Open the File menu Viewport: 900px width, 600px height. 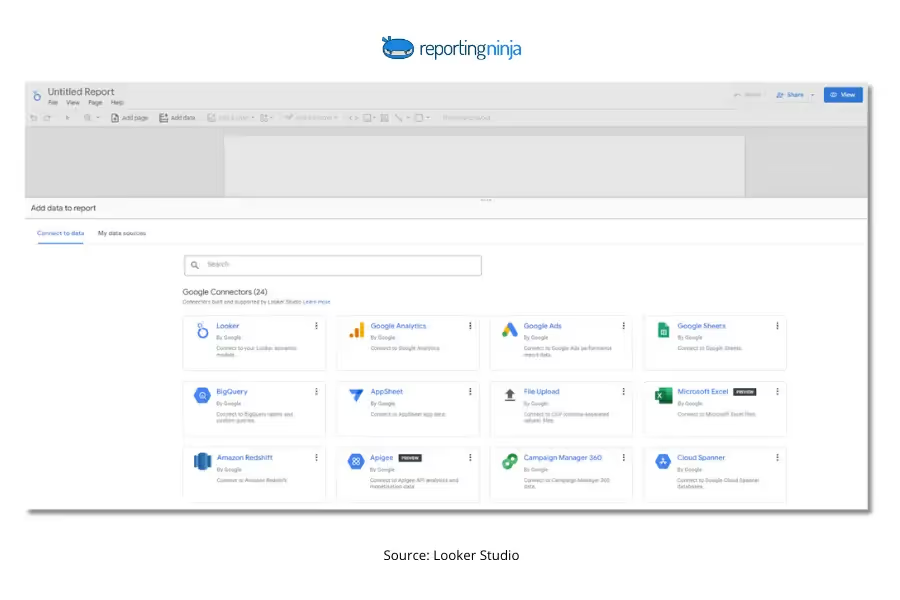coord(53,102)
